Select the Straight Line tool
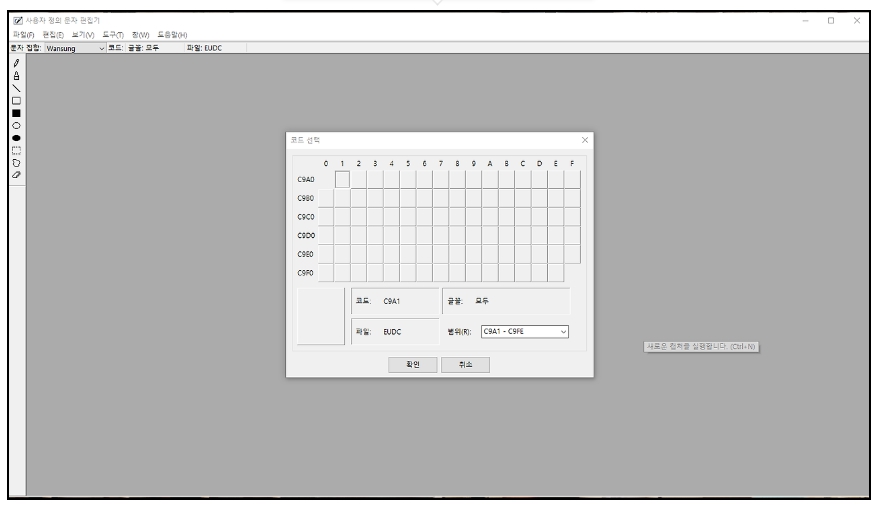Image resolution: width=878 pixels, height=505 pixels. click(16, 88)
